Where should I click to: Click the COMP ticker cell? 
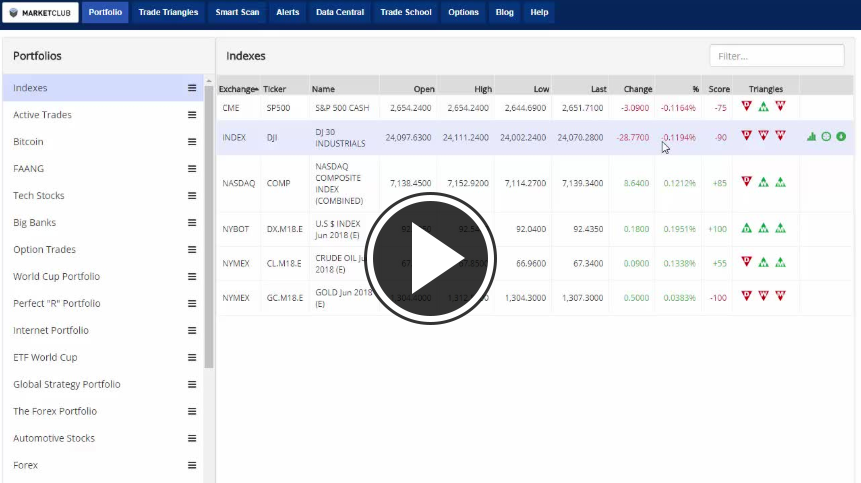pyautogui.click(x=278, y=183)
